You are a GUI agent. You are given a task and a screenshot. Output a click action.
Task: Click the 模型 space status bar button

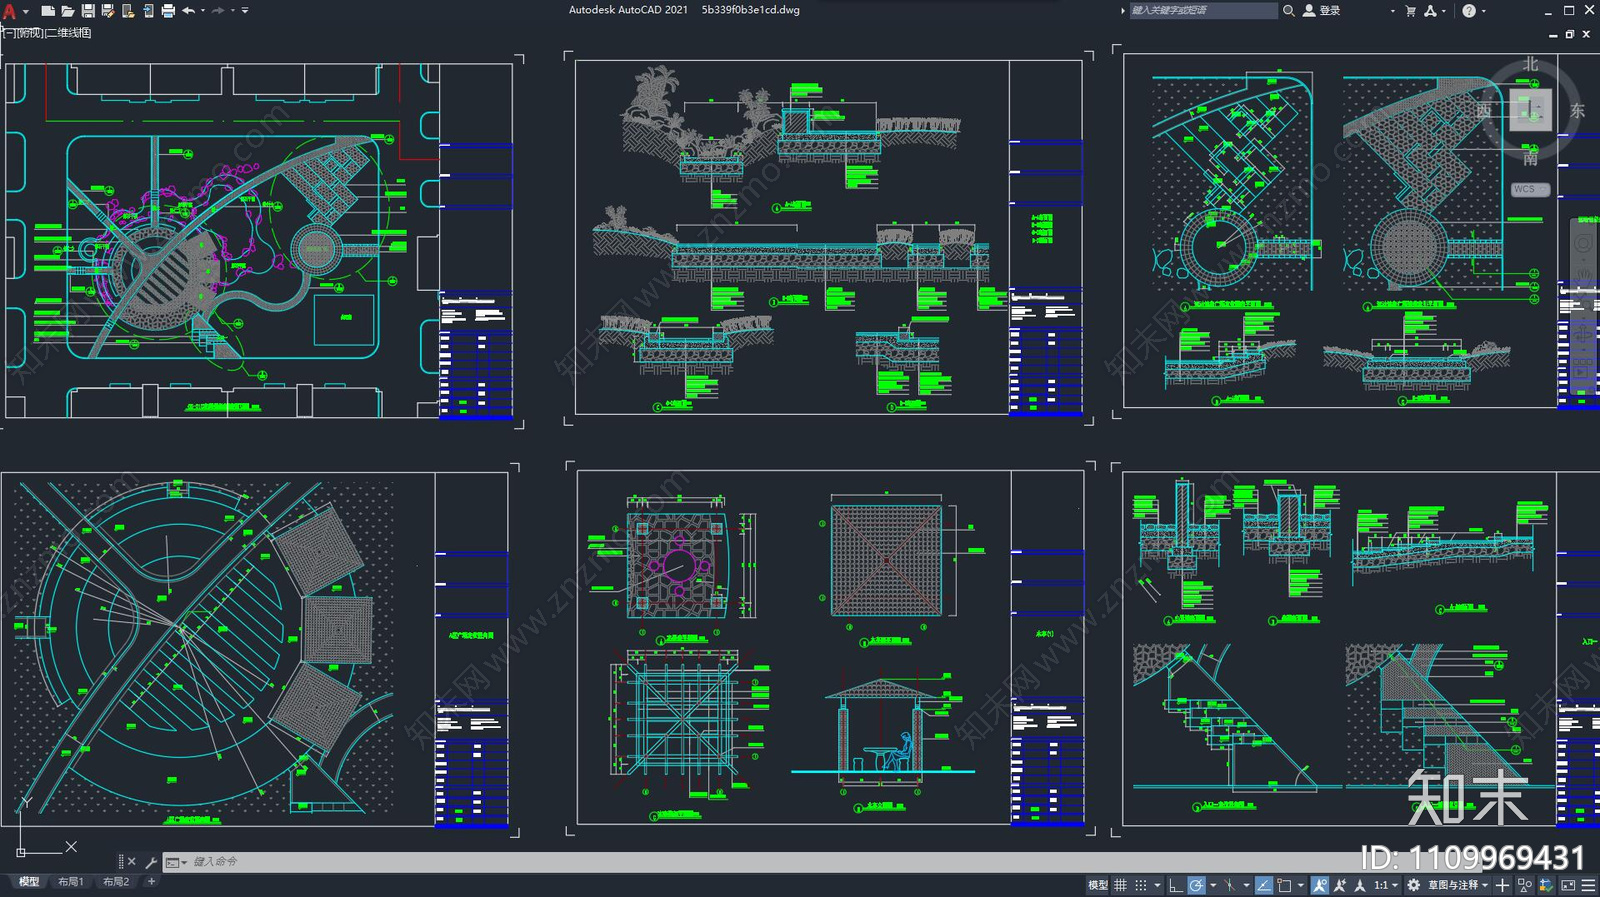pos(1098,885)
